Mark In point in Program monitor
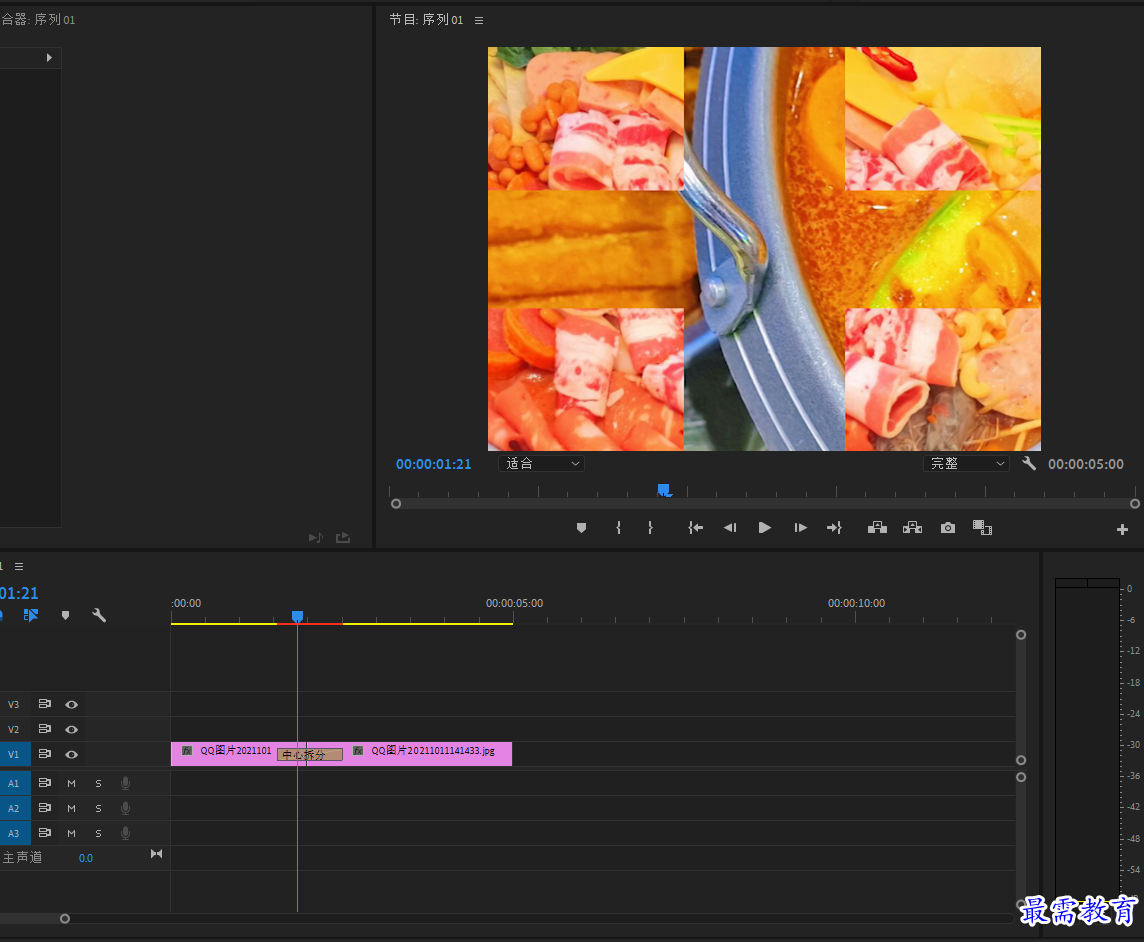 pyautogui.click(x=618, y=528)
